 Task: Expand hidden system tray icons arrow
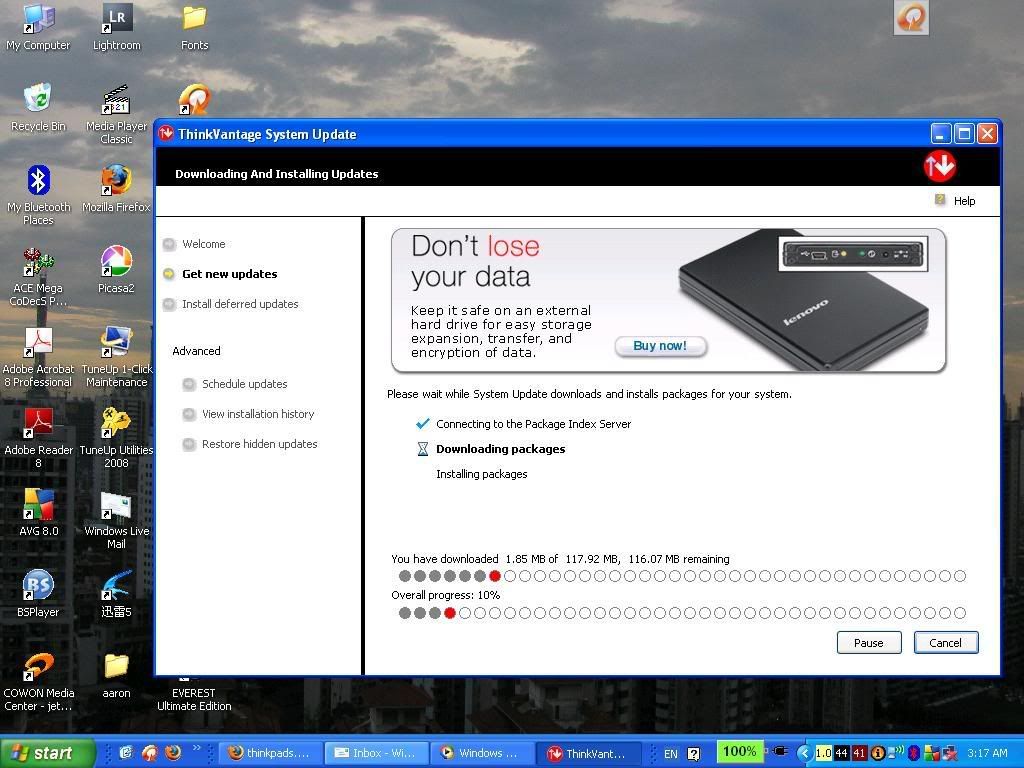[x=805, y=753]
